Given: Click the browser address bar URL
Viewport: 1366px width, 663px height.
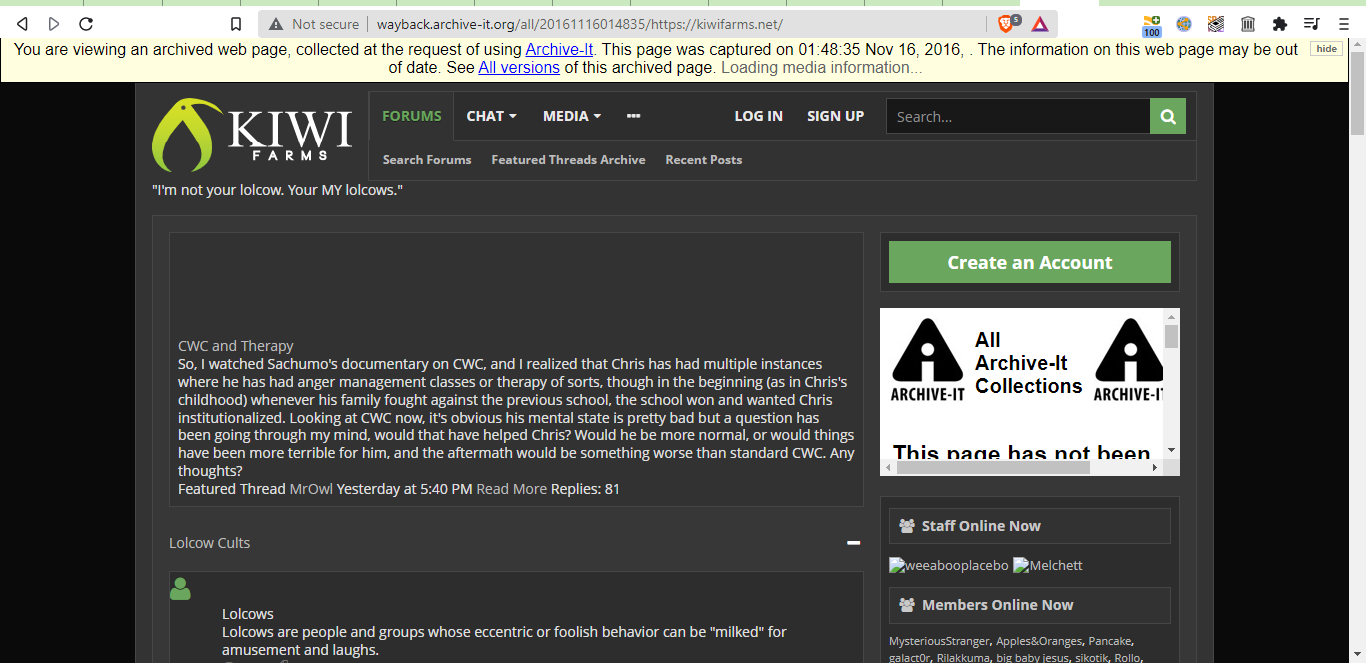Looking at the screenshot, I should coord(580,24).
